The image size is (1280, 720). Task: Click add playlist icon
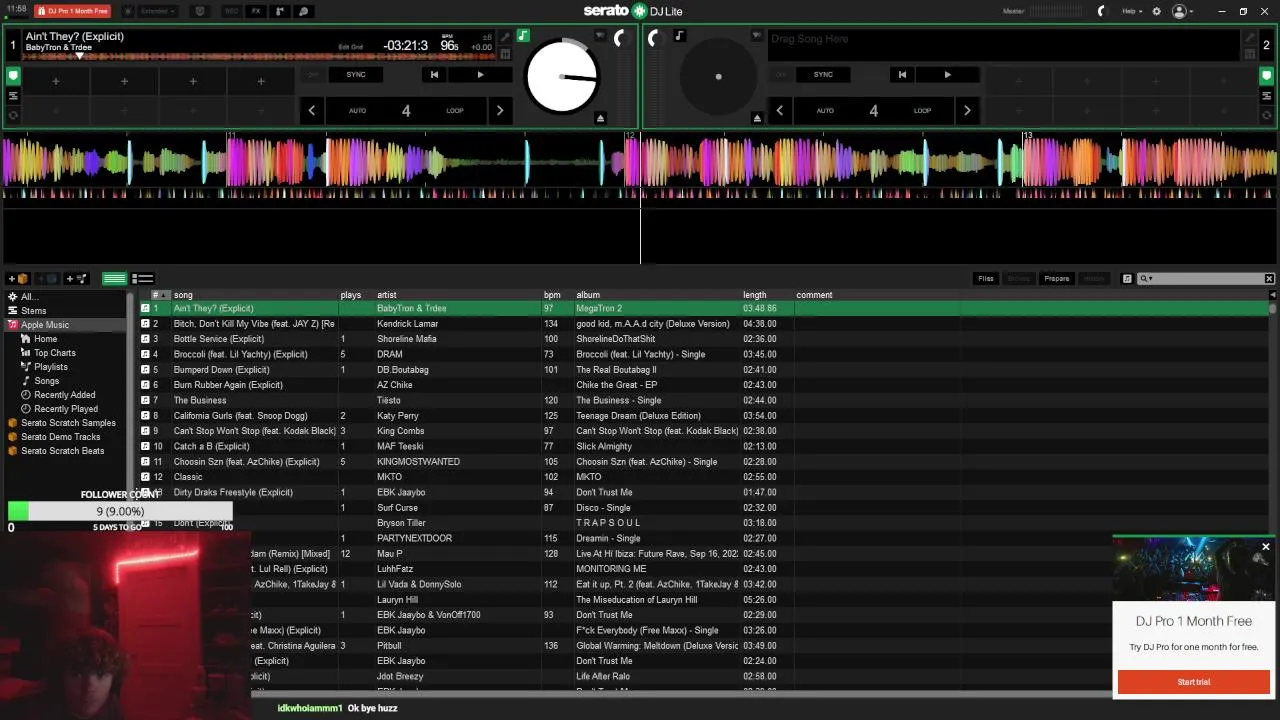click(78, 278)
